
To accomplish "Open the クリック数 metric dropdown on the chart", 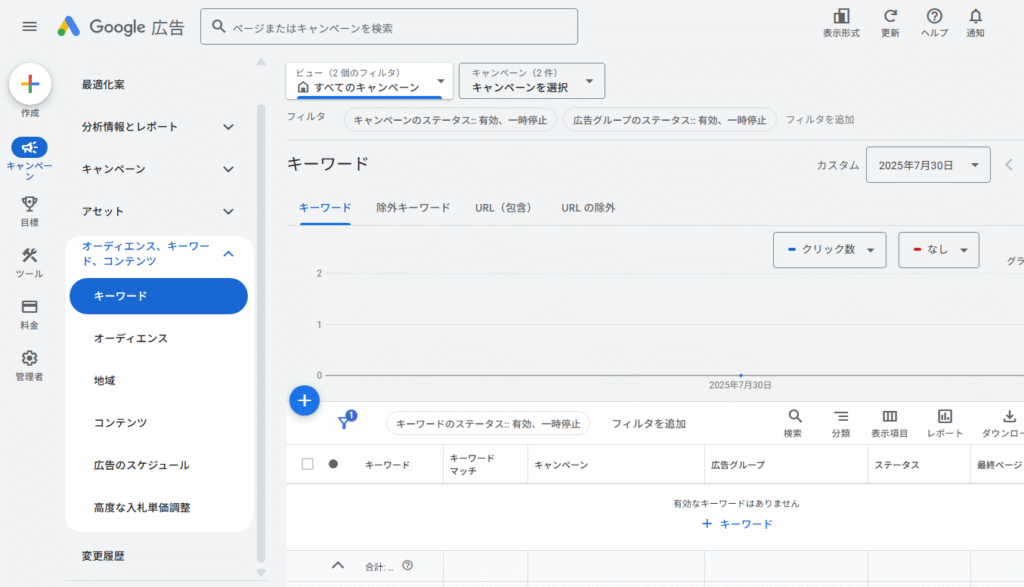I will (829, 250).
